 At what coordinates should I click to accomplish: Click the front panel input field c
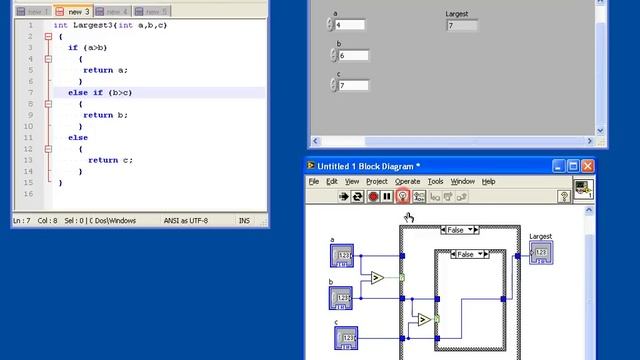pos(353,85)
